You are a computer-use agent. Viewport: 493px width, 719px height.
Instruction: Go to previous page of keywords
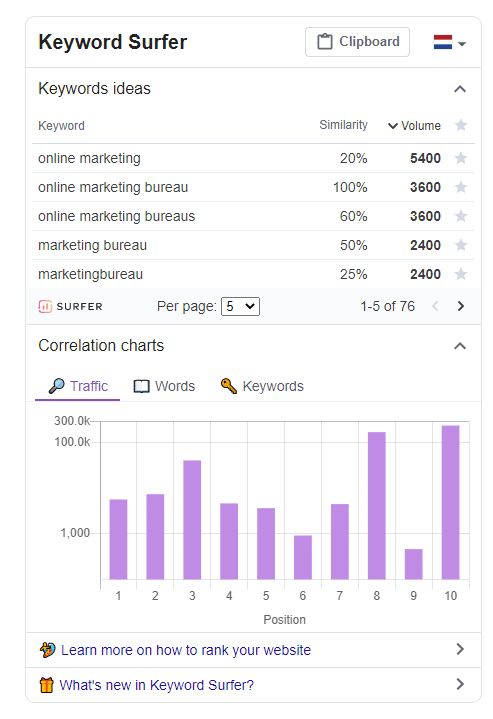point(435,306)
